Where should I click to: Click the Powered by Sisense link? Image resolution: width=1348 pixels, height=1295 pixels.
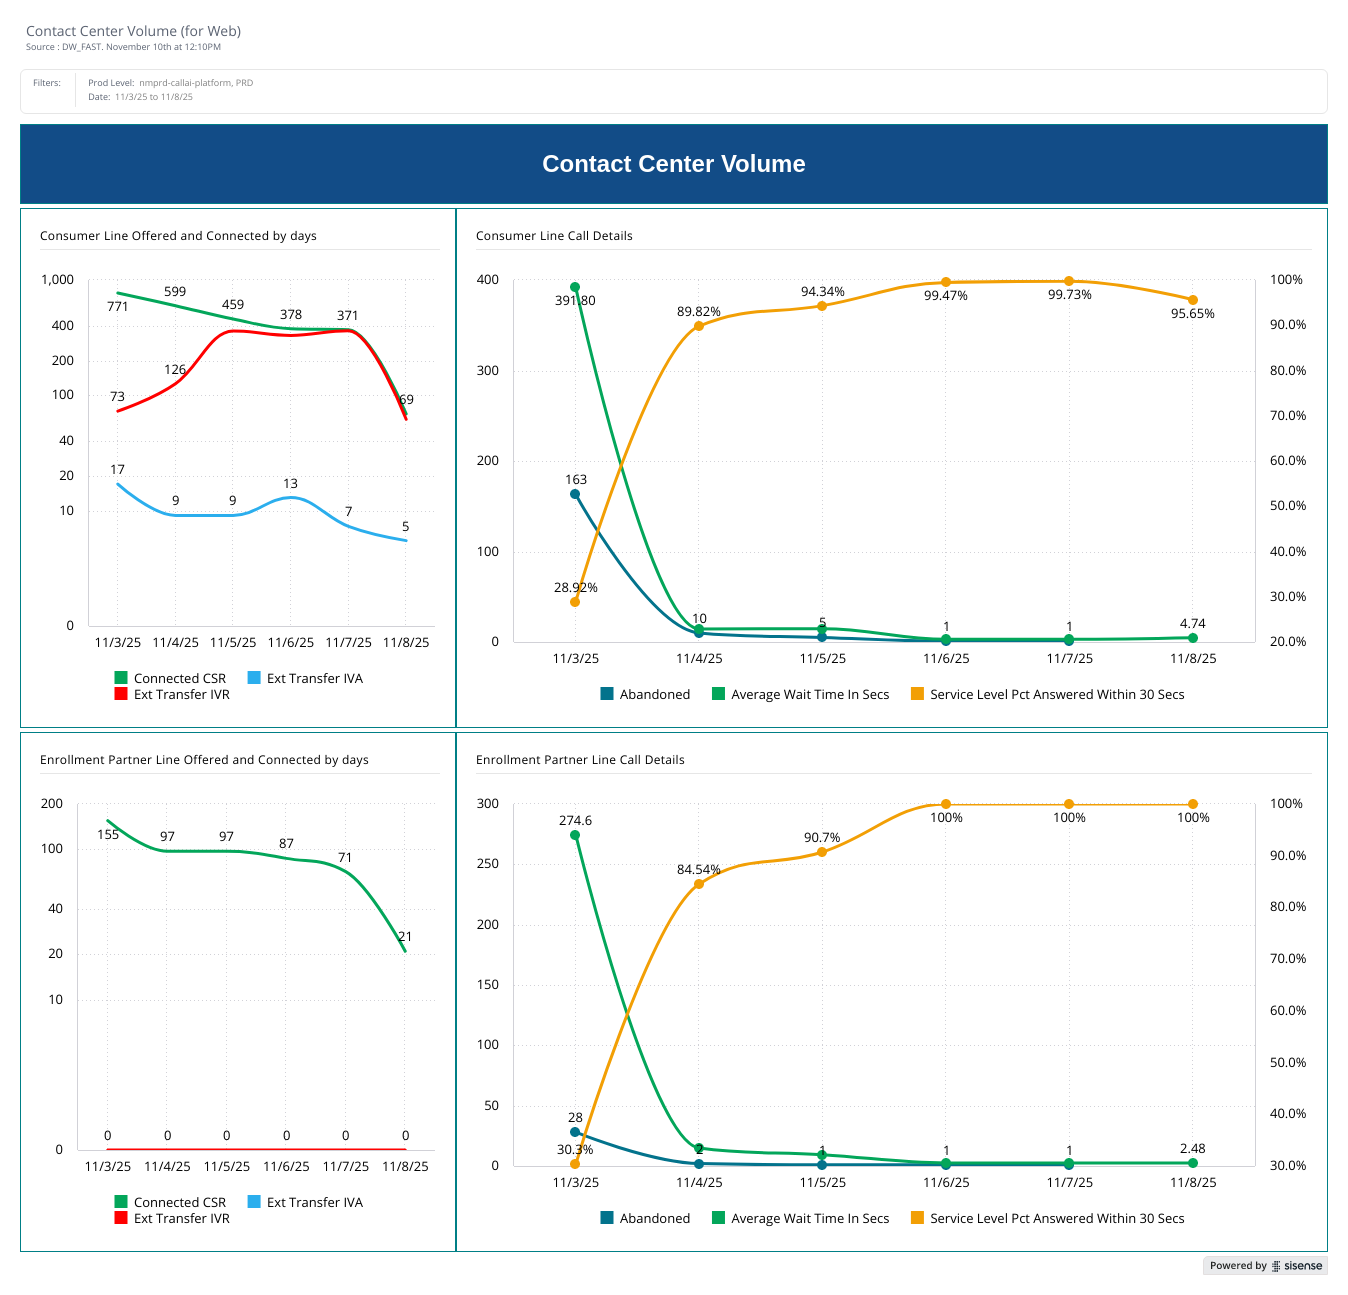pyautogui.click(x=1265, y=1266)
